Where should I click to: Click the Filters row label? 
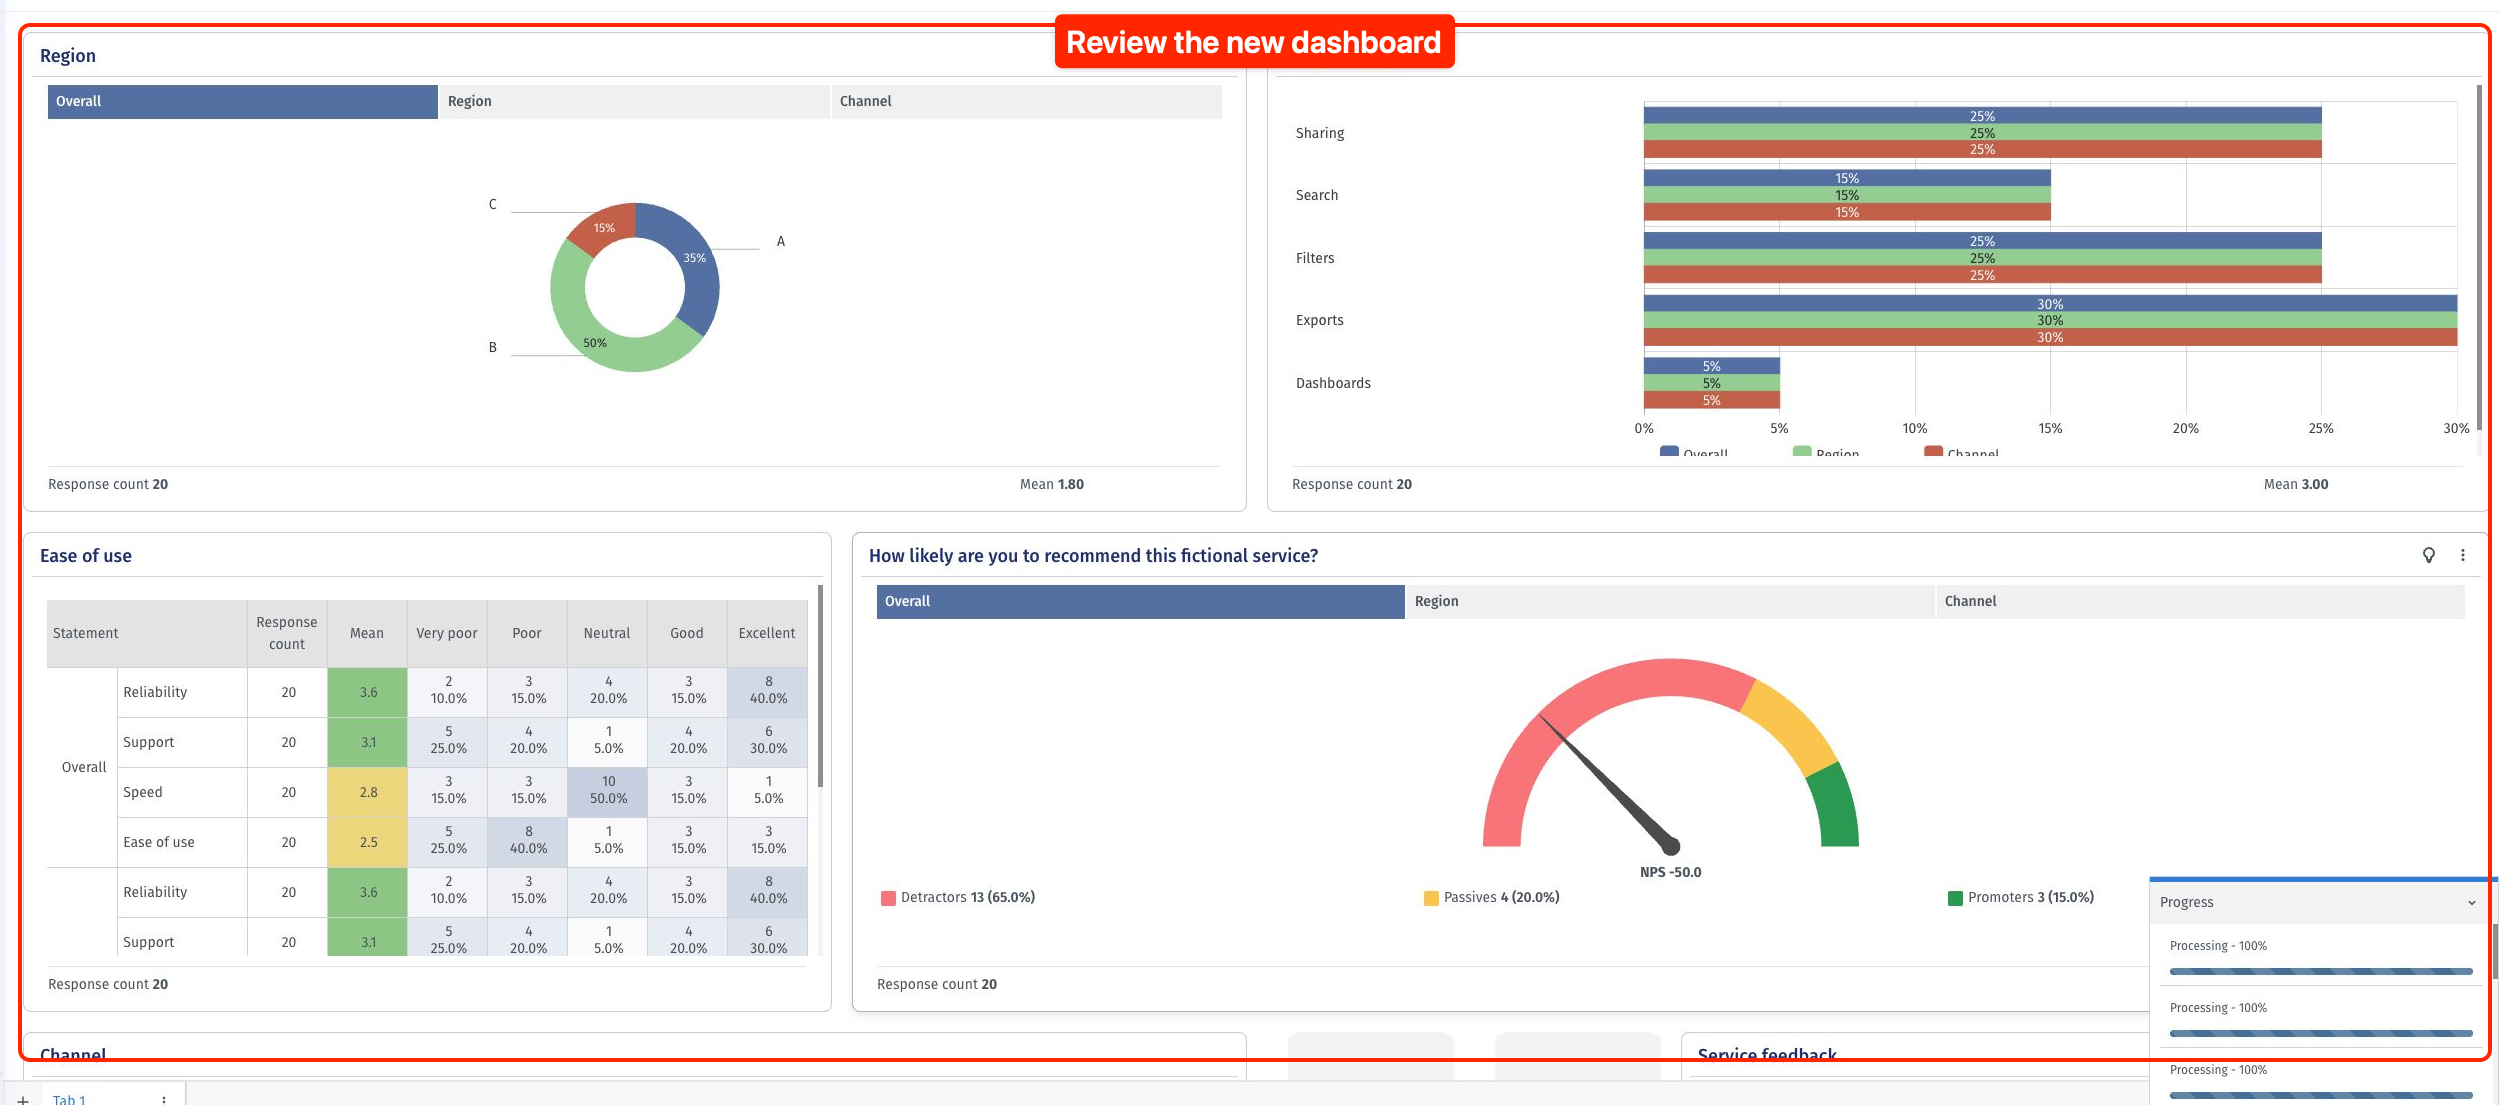click(1315, 258)
